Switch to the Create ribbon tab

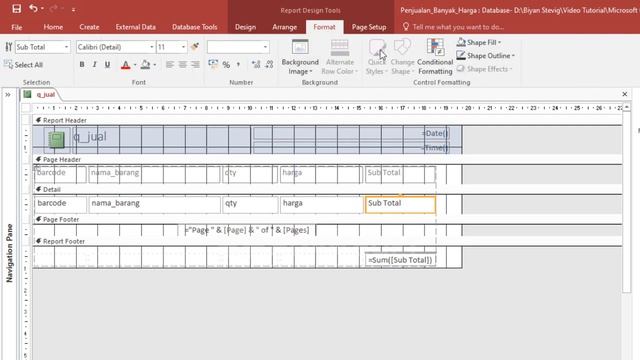coord(89,27)
